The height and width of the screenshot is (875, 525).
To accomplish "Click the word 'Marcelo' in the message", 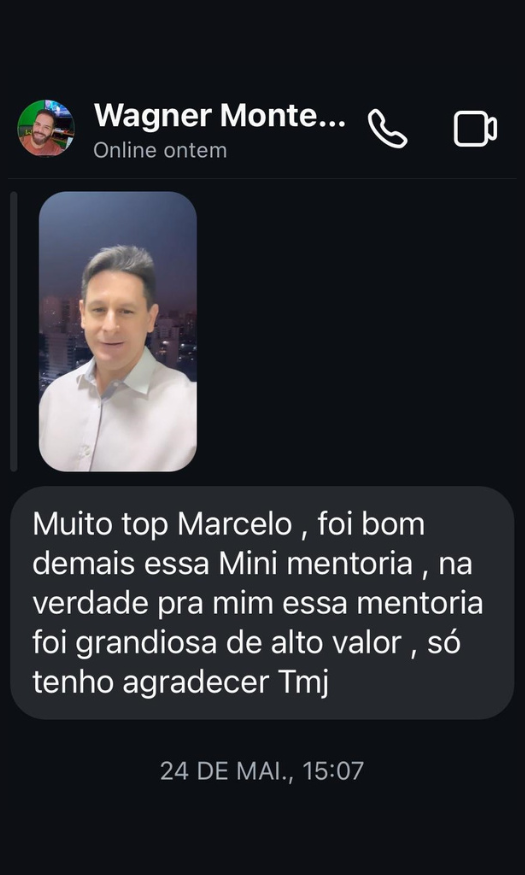I will 235,525.
